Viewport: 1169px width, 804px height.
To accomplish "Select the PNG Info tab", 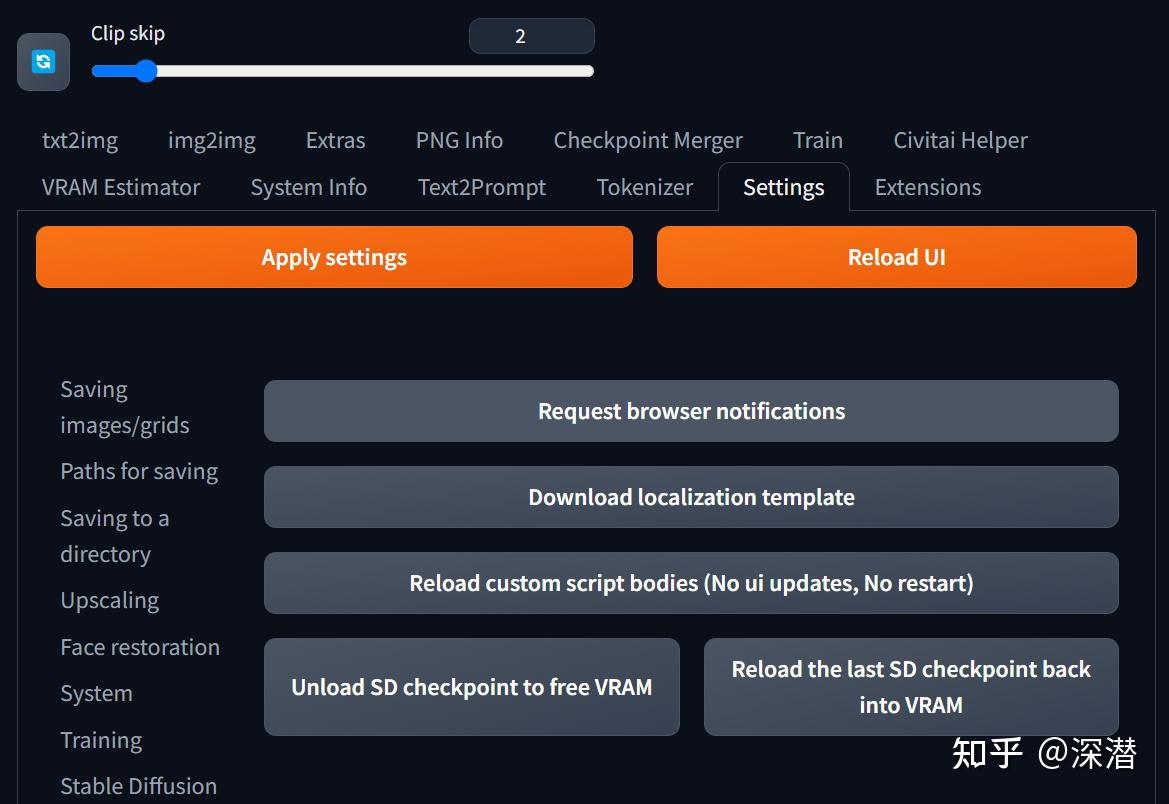I will click(x=459, y=140).
